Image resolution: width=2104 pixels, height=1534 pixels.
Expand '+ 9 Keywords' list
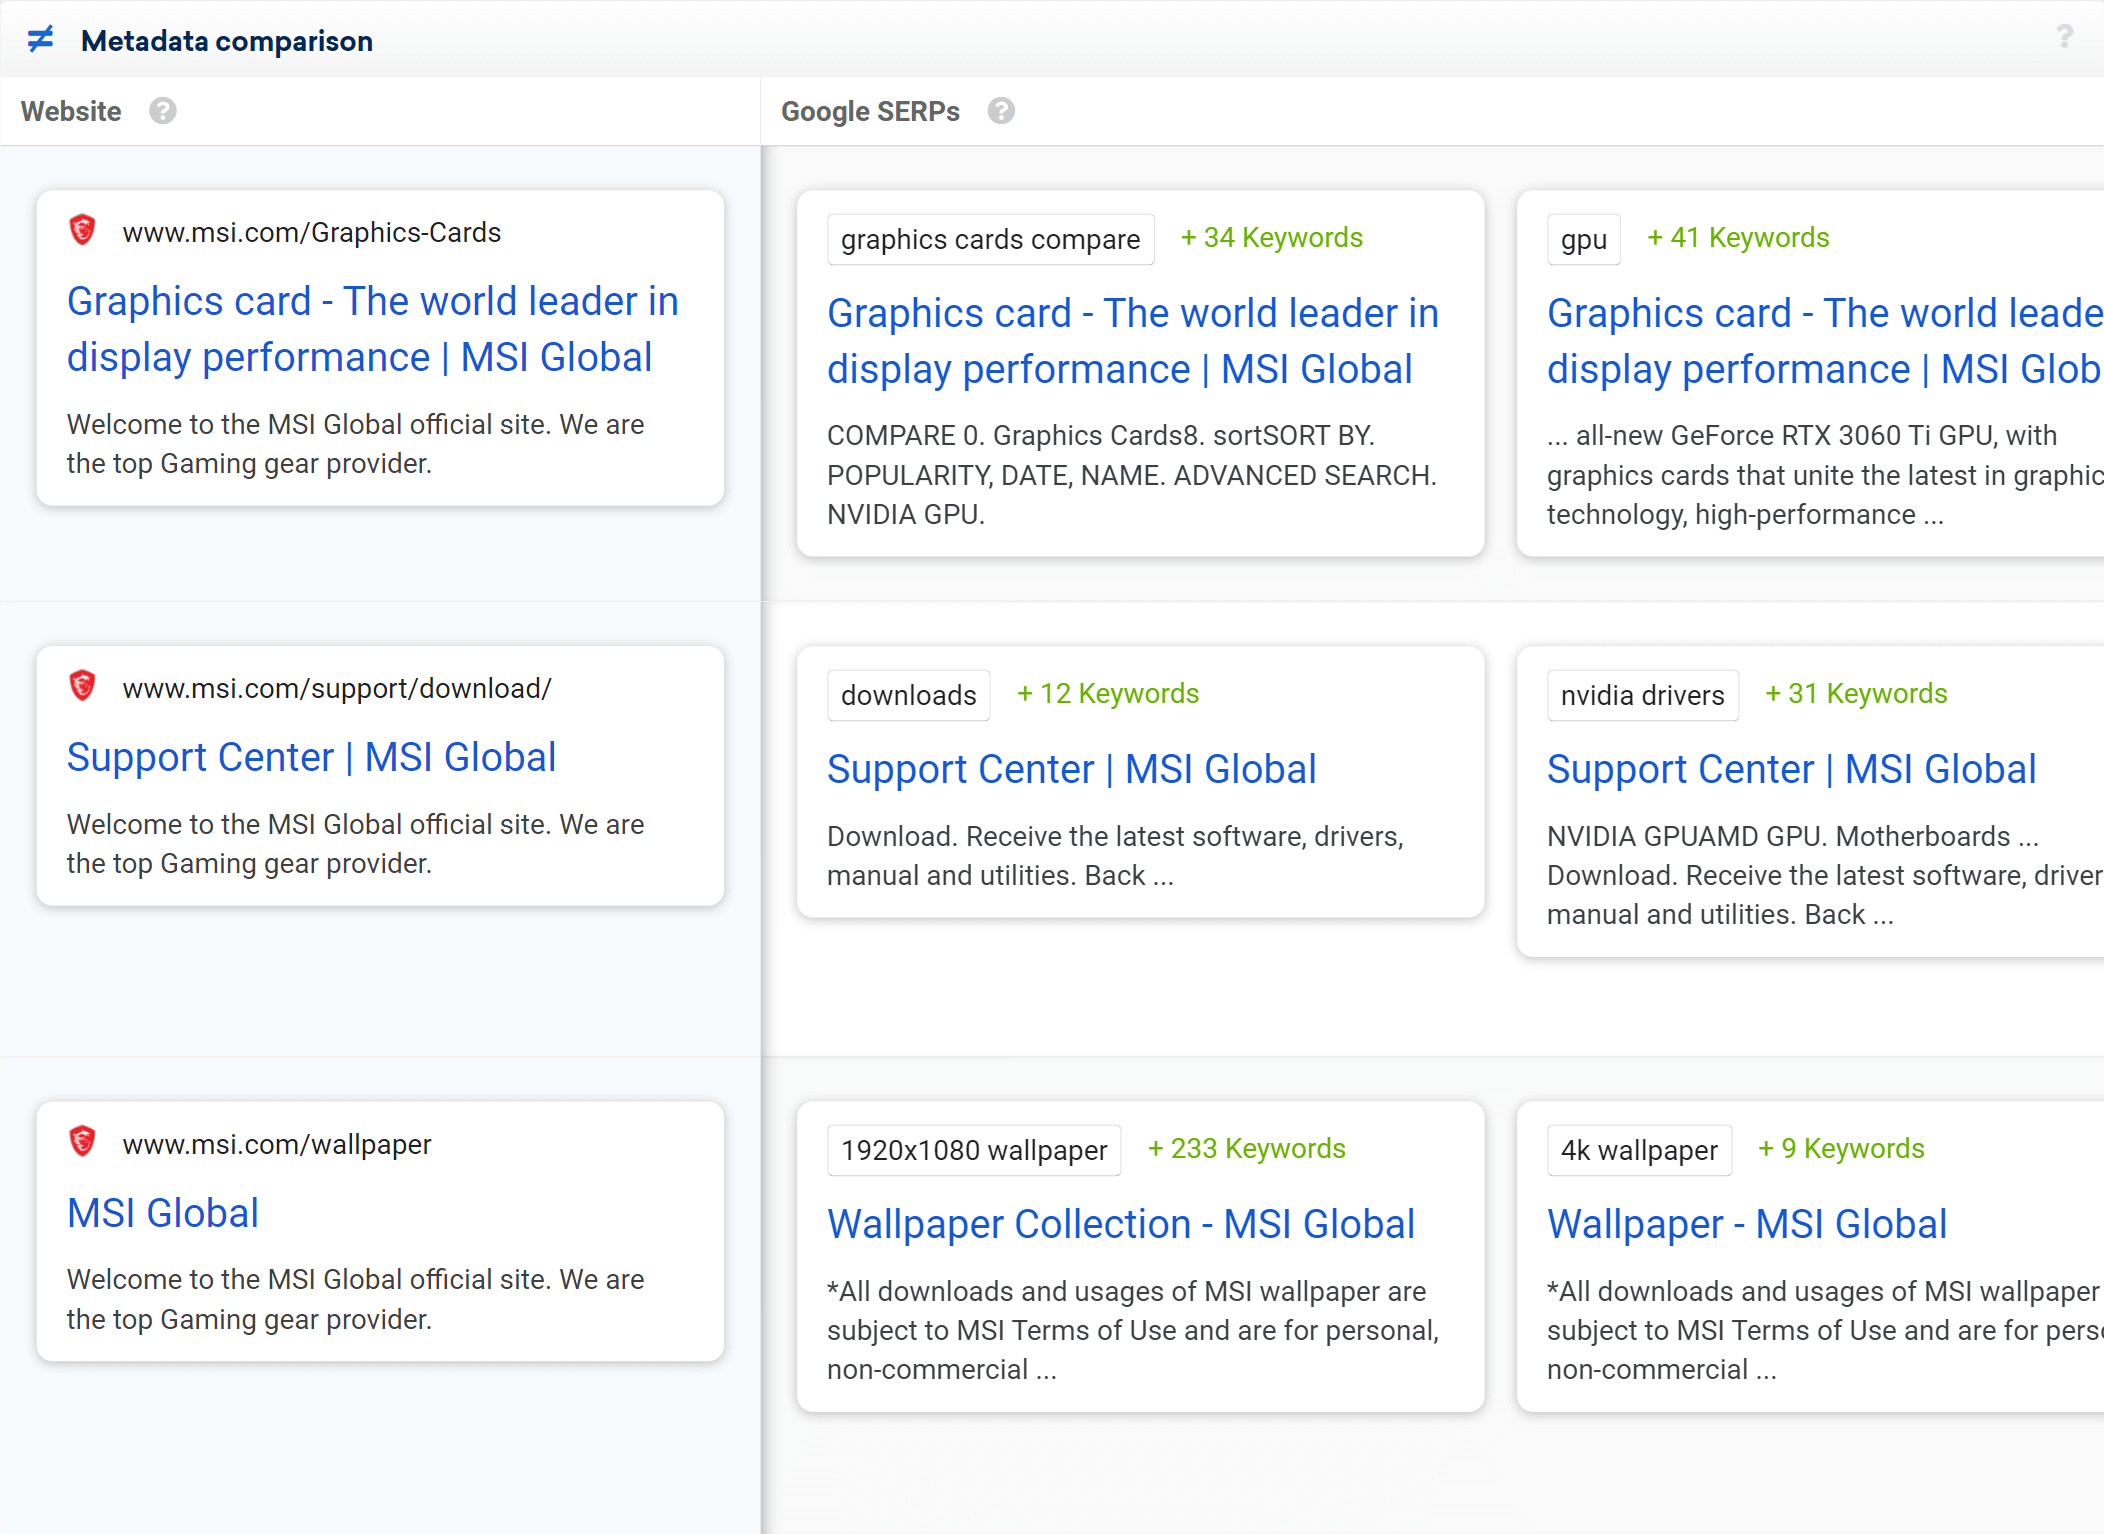[x=1841, y=1149]
